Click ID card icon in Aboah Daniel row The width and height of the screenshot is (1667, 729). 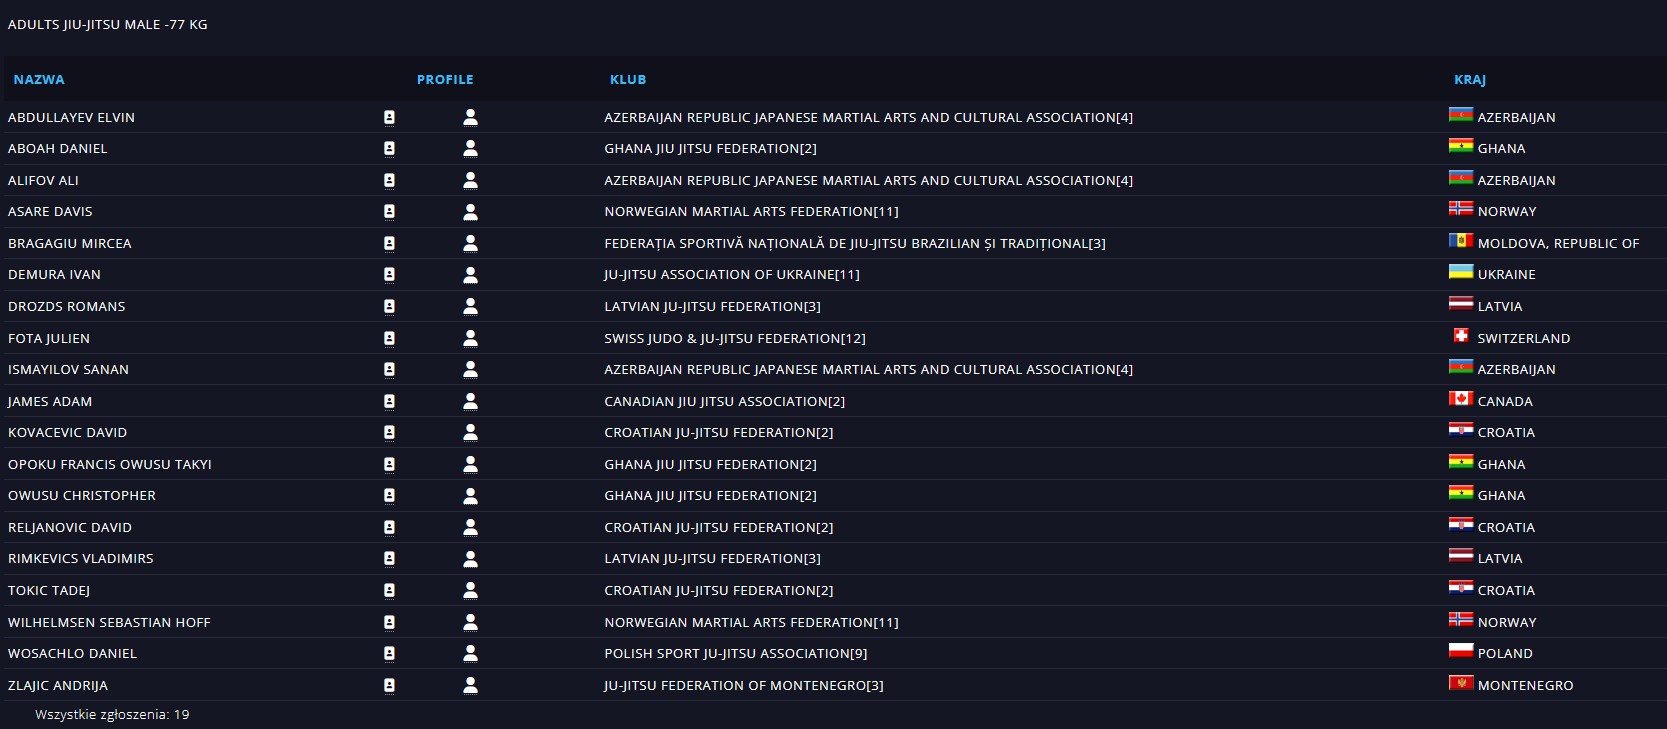click(389, 148)
